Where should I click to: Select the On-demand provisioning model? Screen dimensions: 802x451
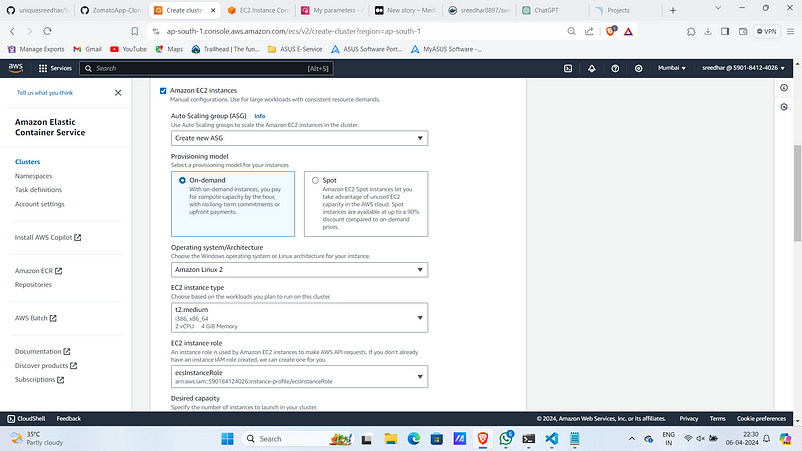pyautogui.click(x=182, y=180)
